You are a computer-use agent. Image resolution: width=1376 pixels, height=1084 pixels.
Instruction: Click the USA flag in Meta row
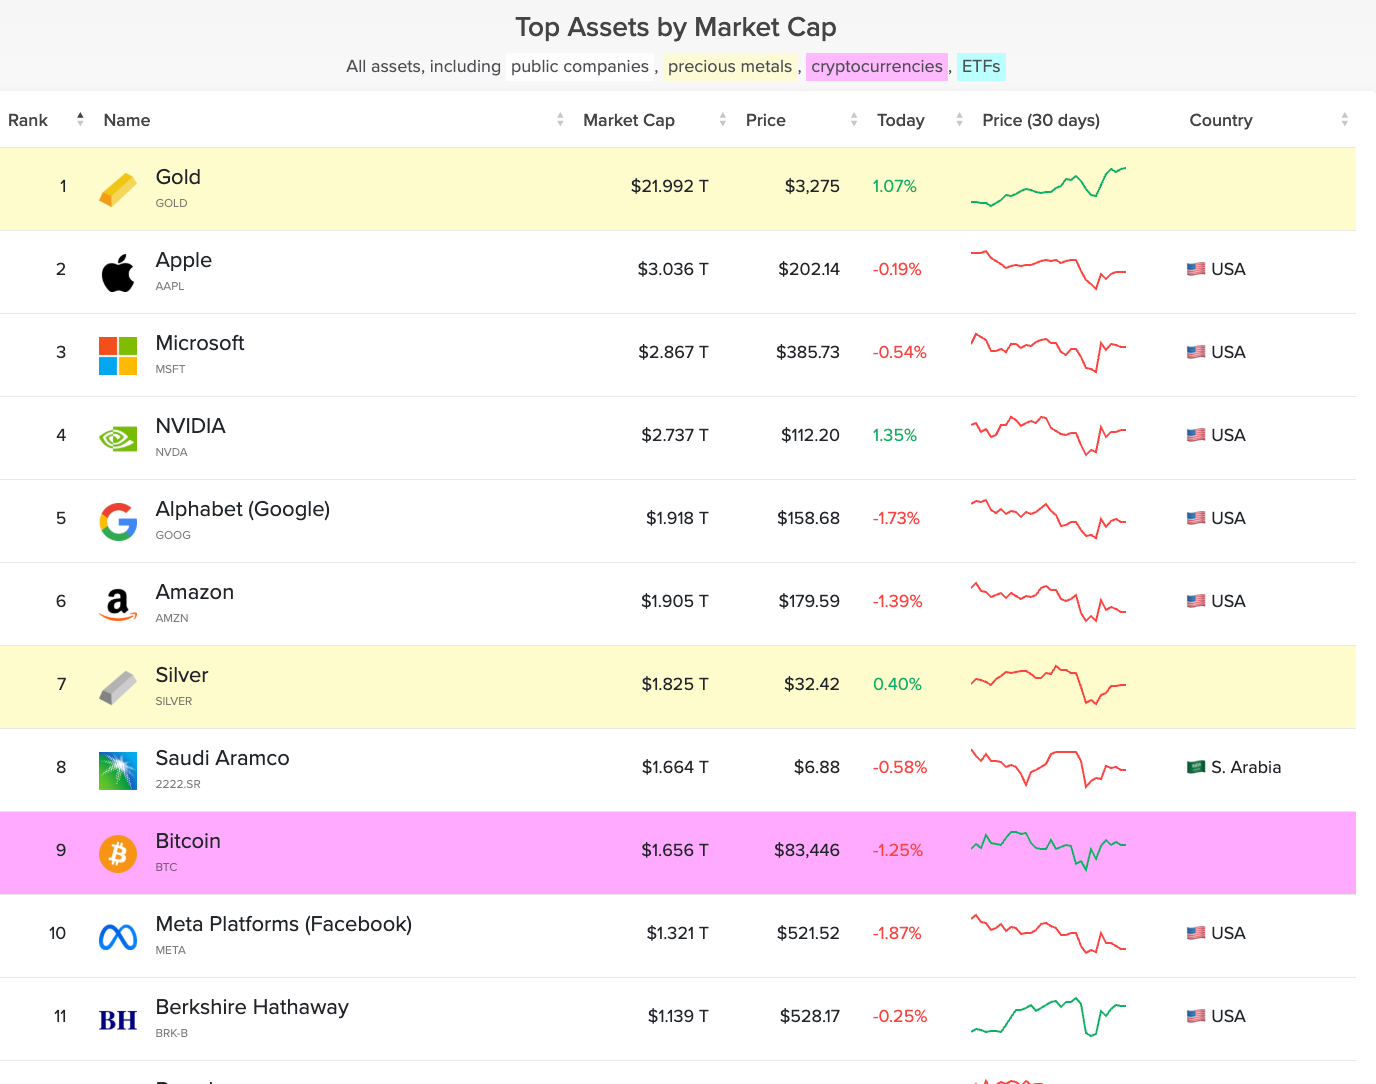[x=1195, y=933]
